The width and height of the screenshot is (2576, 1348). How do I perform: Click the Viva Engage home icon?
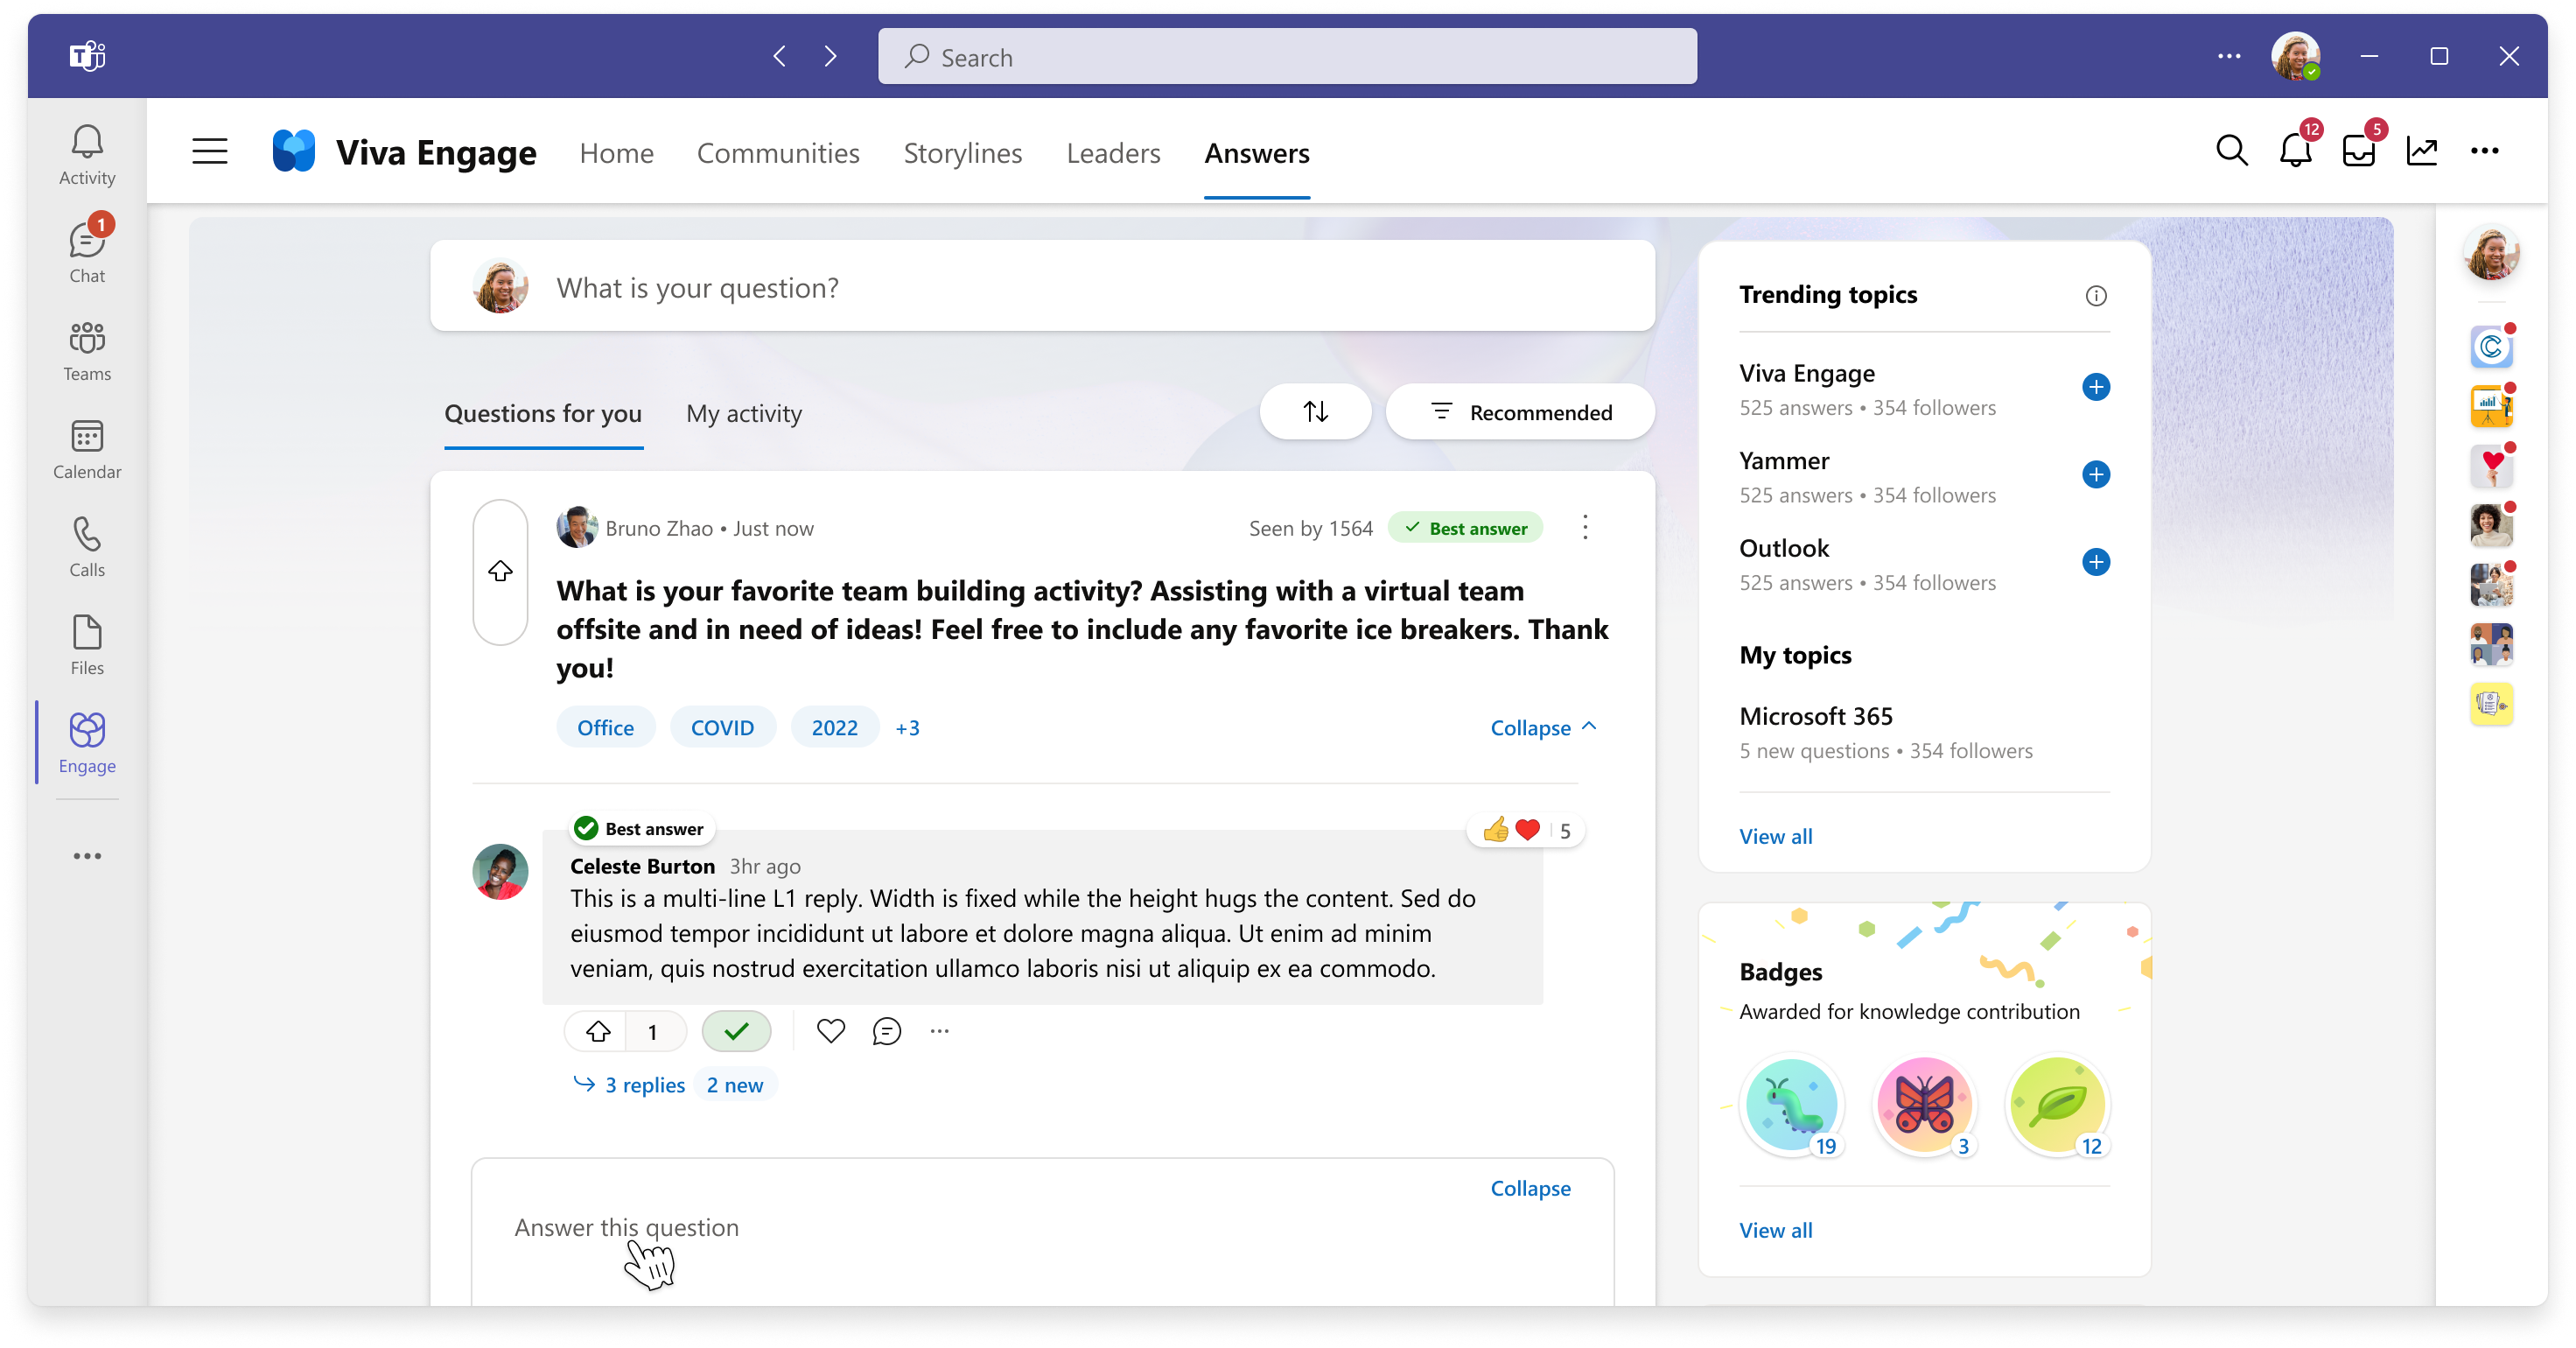293,151
